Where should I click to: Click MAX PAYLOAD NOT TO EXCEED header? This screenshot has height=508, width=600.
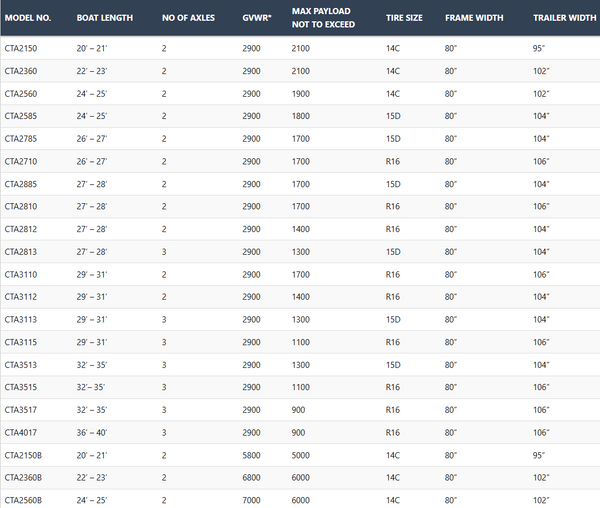point(323,17)
